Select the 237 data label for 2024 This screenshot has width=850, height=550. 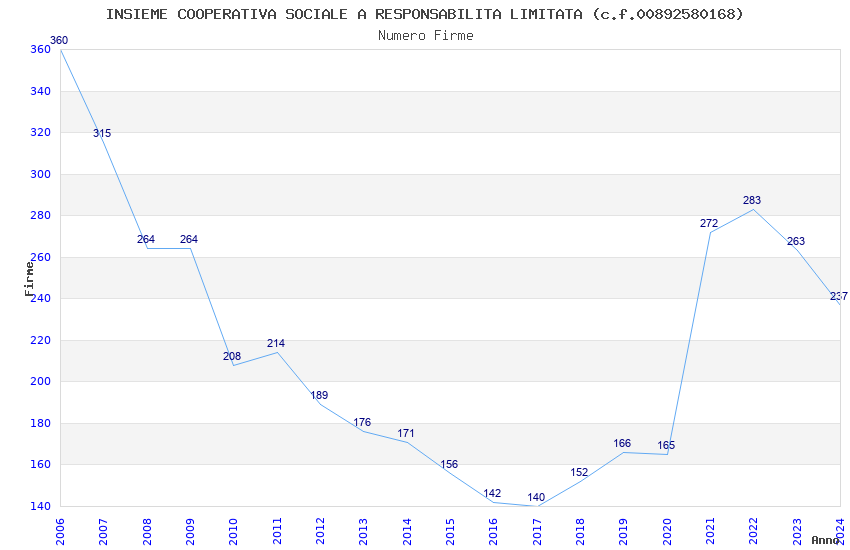point(839,296)
